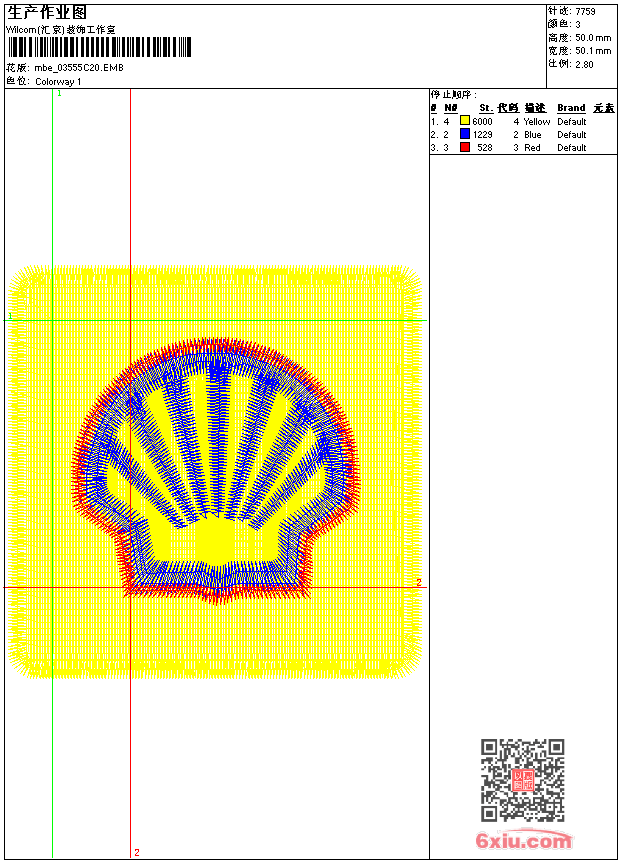Click the stitch count 7759 value
This screenshot has height=860, width=620.
585,12
